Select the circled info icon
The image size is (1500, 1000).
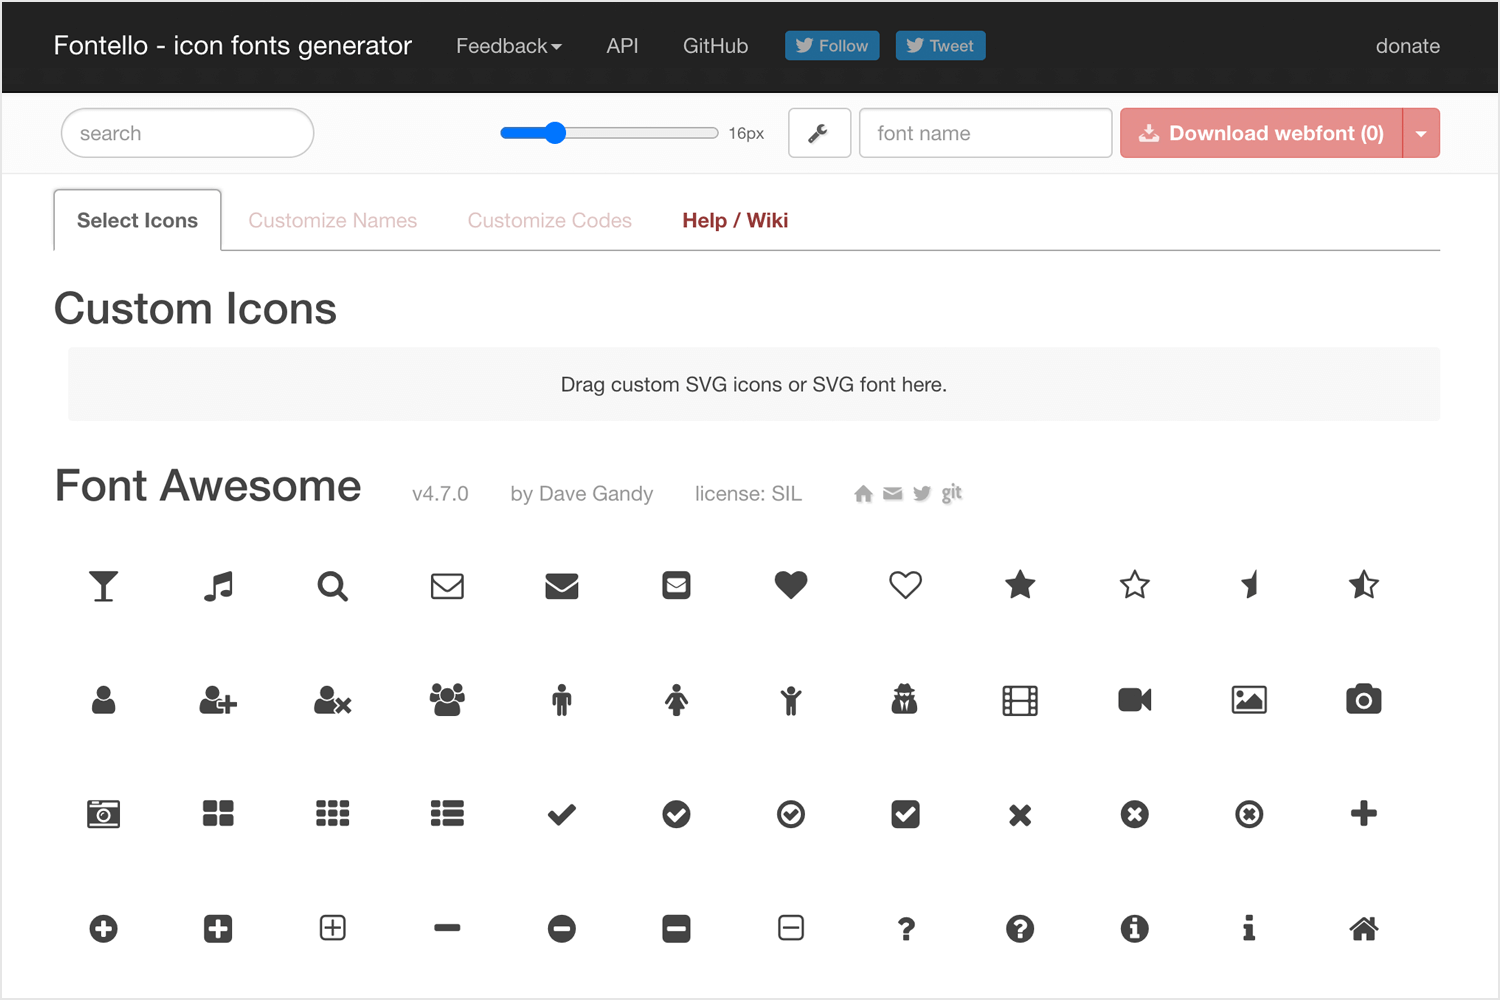pos(1135,929)
